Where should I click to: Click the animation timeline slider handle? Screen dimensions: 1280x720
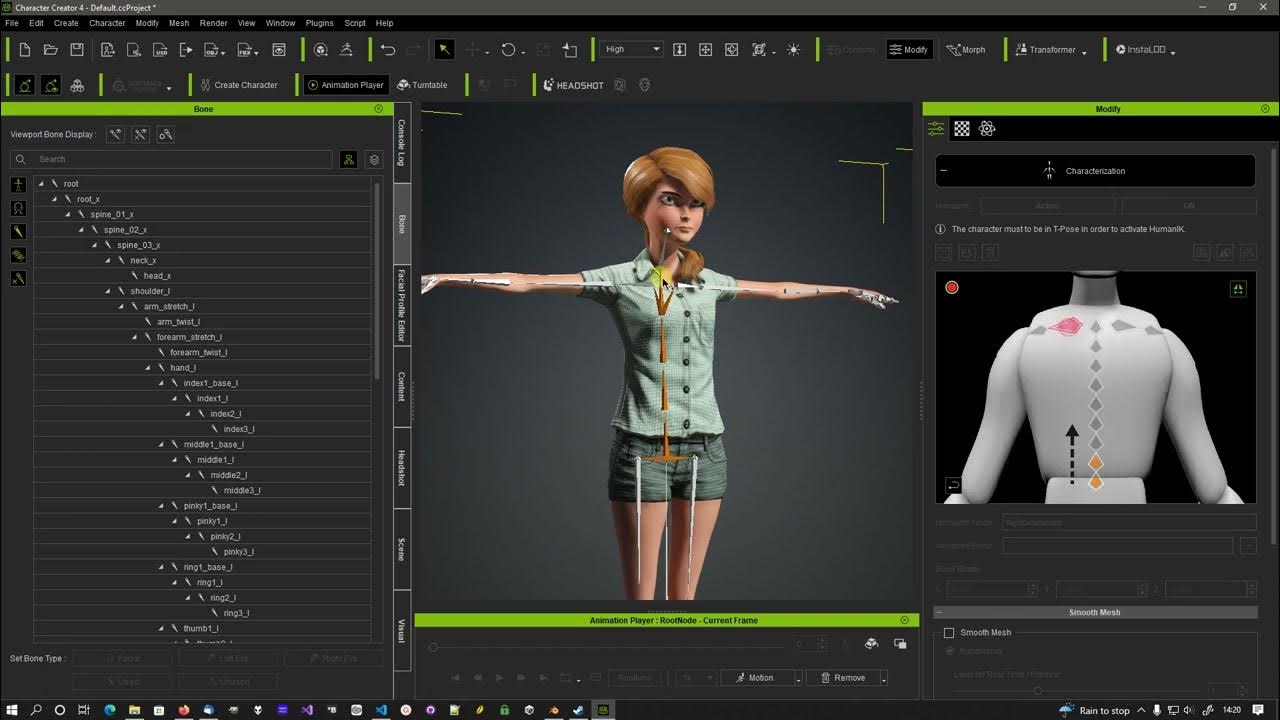[x=433, y=647]
